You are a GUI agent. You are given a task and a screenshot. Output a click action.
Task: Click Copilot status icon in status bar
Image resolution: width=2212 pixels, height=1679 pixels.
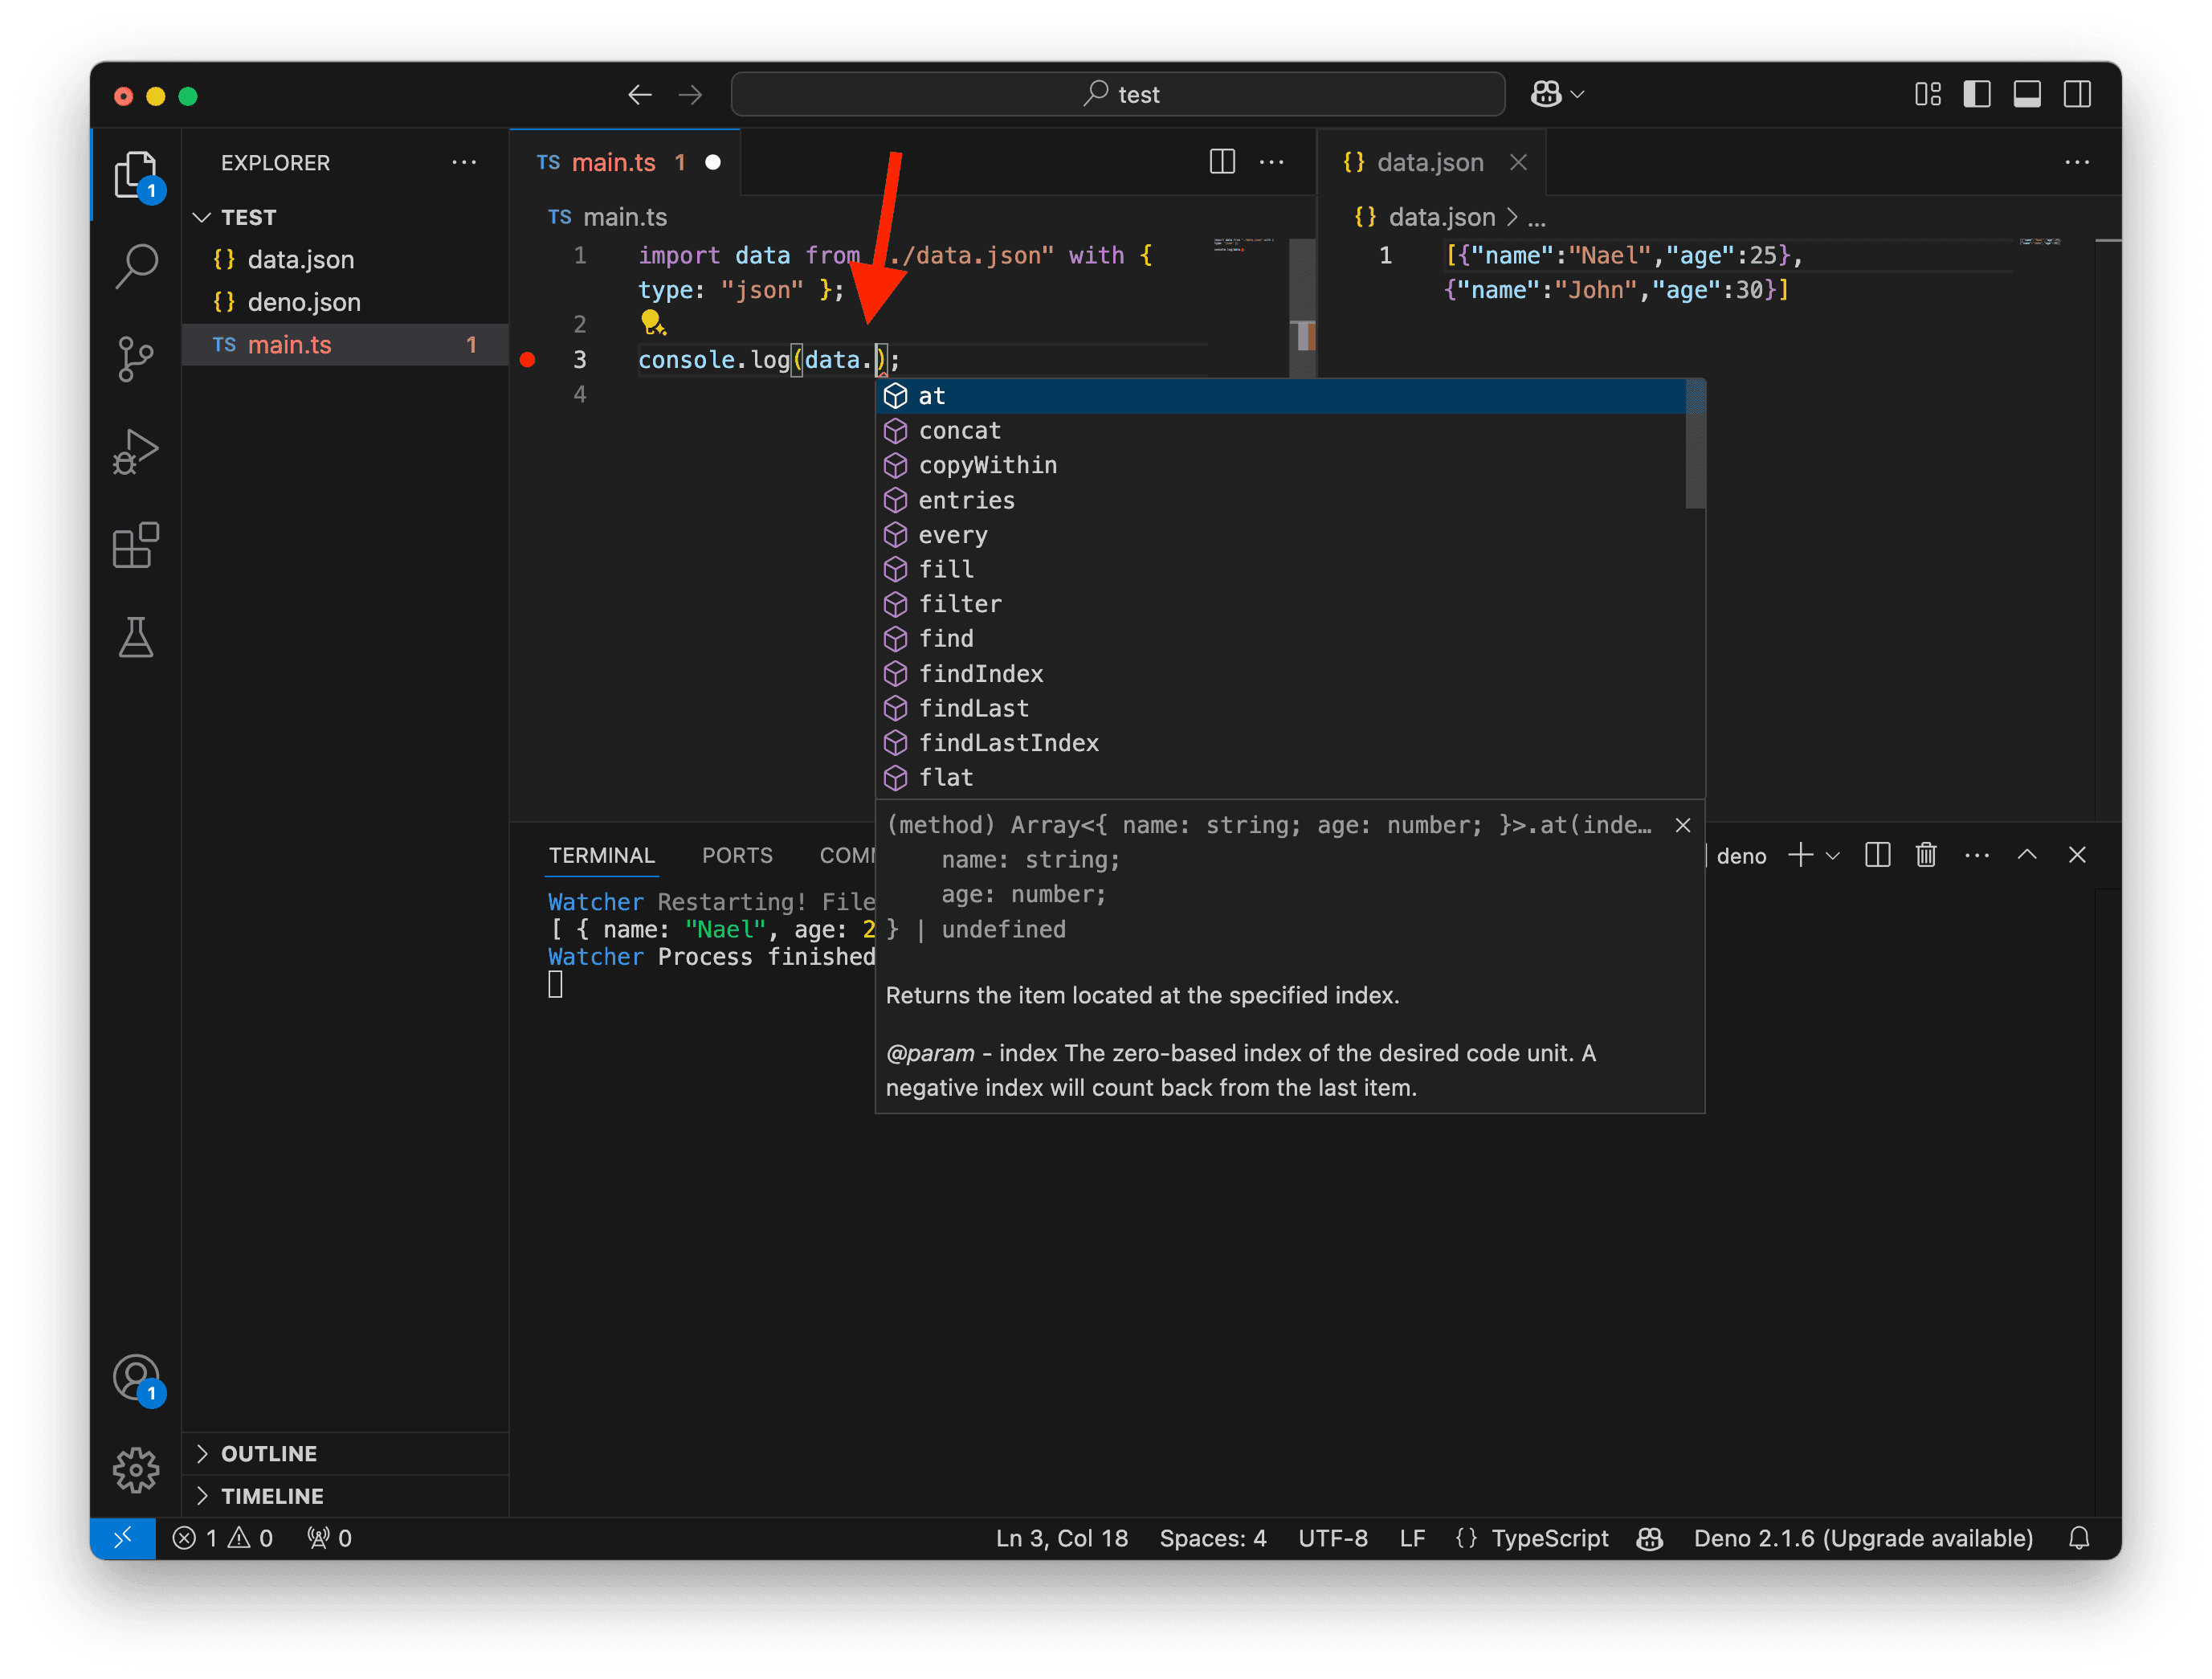1650,1538
